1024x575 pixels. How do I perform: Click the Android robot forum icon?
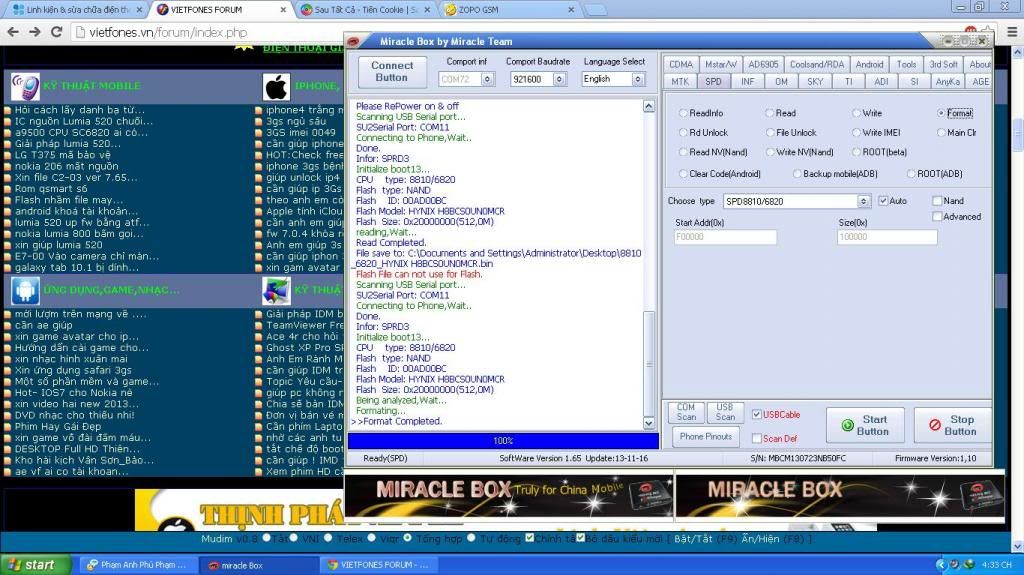coord(25,290)
